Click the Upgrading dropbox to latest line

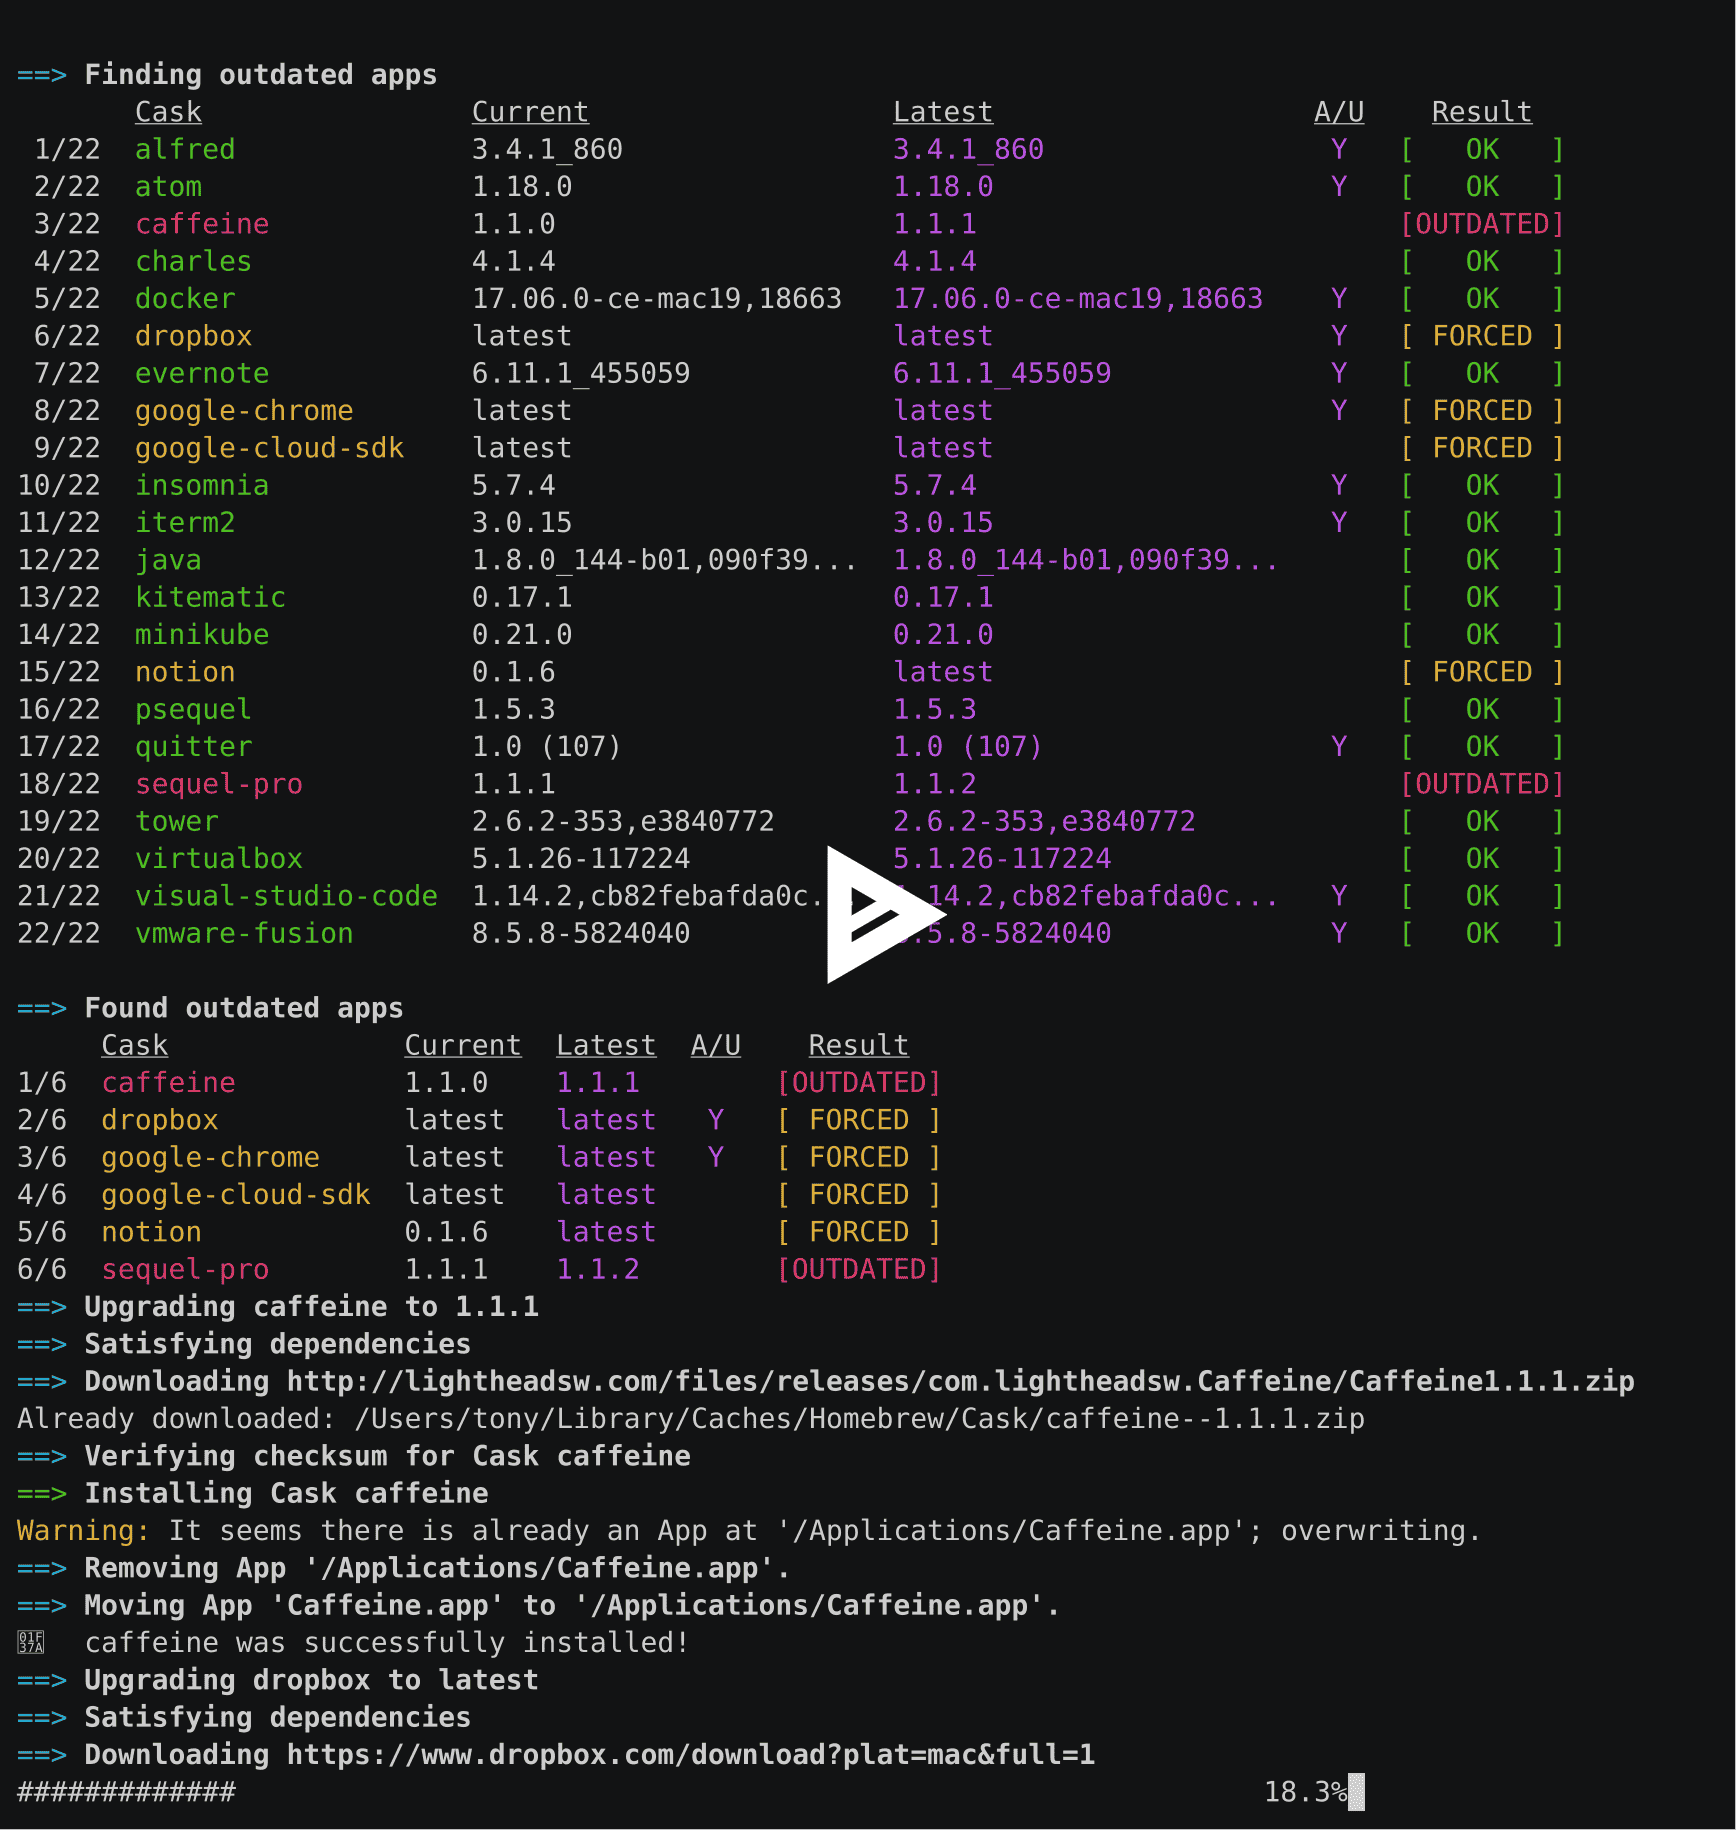(310, 1680)
